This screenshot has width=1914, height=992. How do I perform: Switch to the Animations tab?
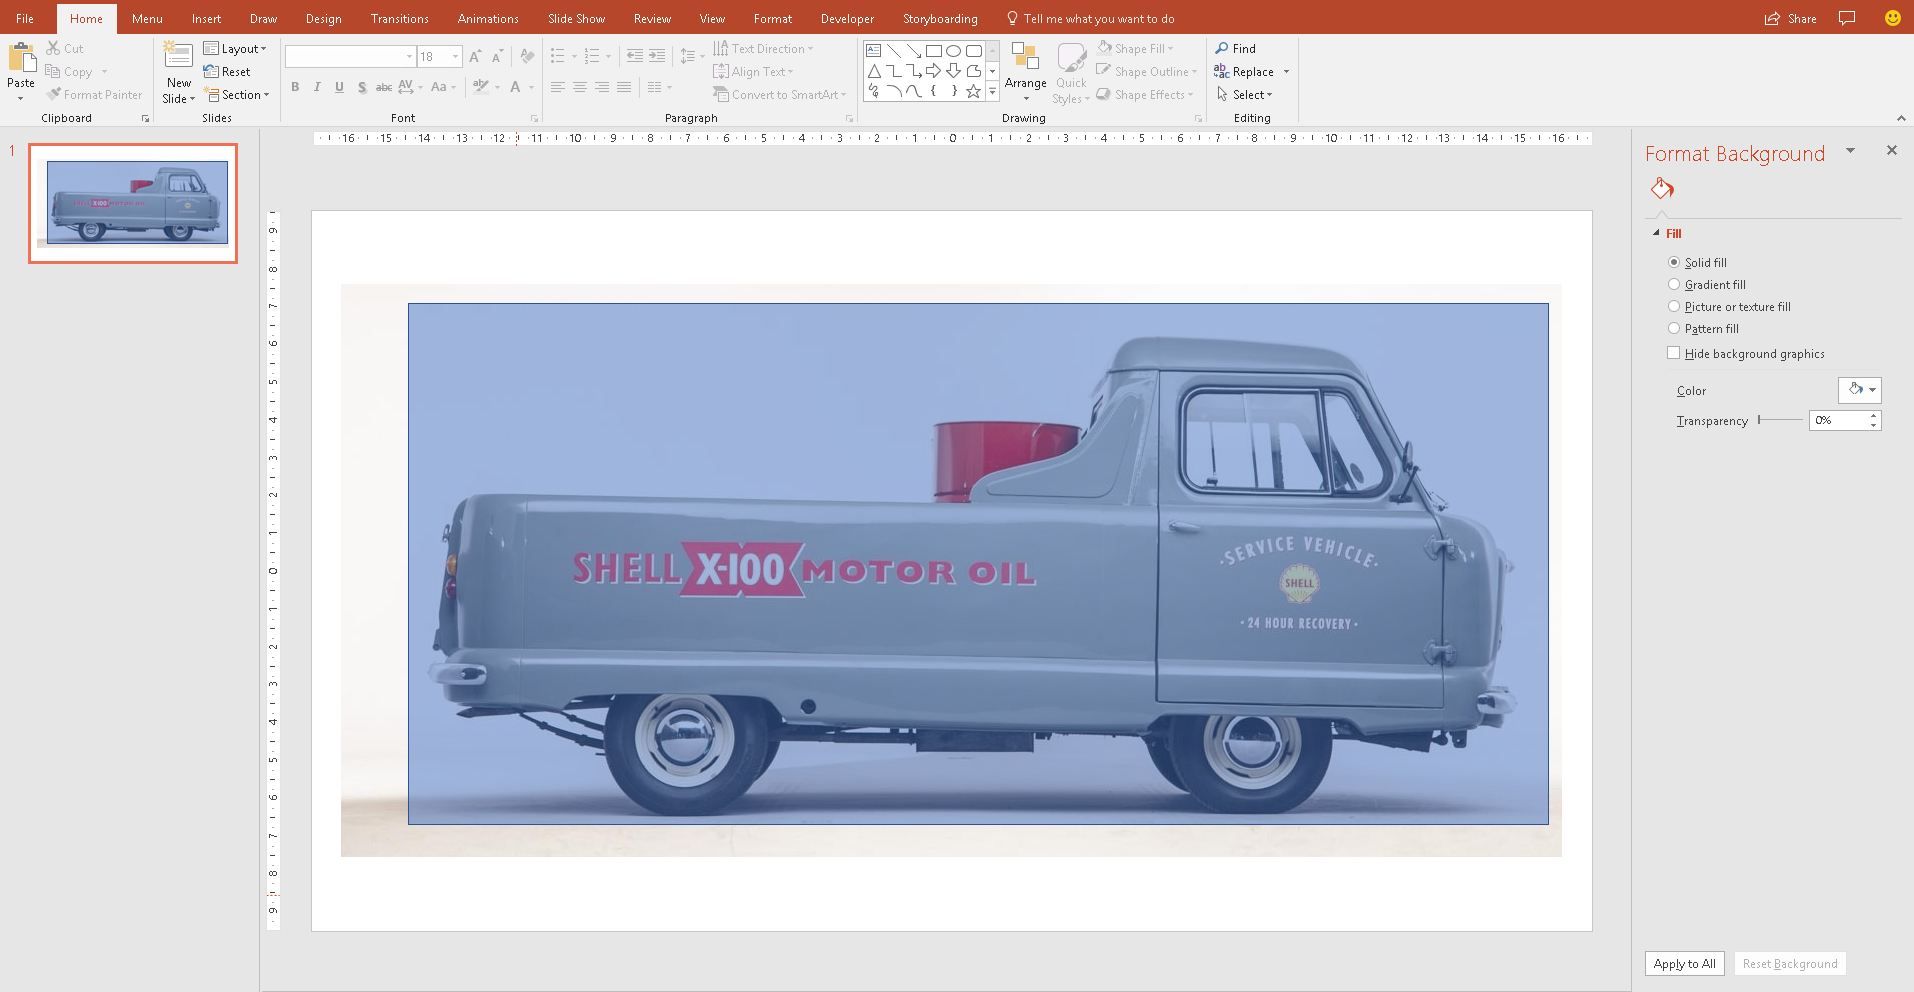tap(488, 18)
